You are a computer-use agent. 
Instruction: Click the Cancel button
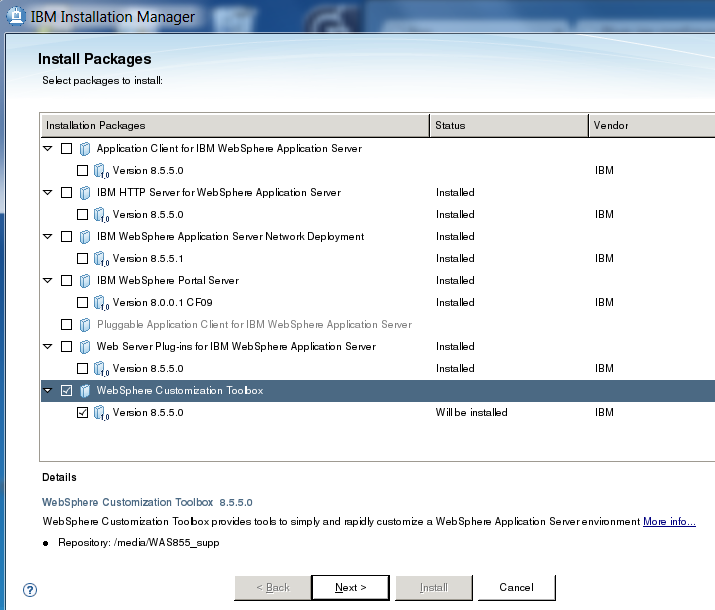(516, 588)
